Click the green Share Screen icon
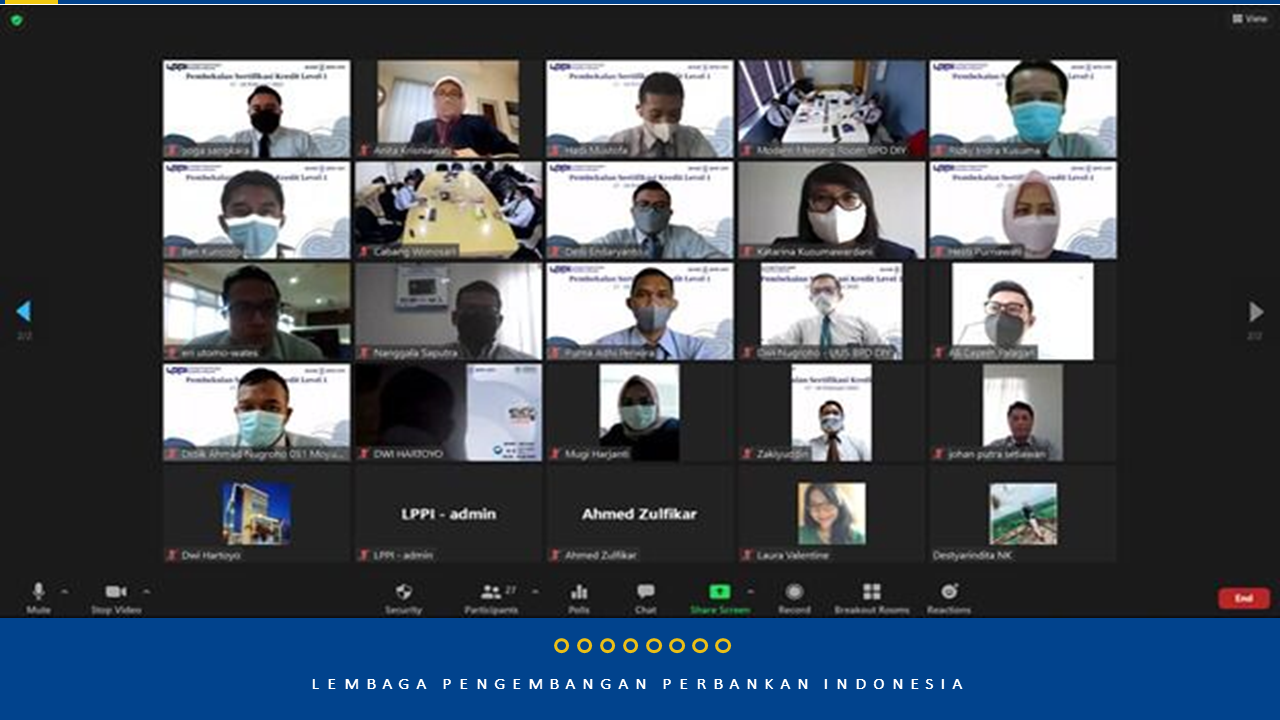The image size is (1280, 720). [720, 592]
